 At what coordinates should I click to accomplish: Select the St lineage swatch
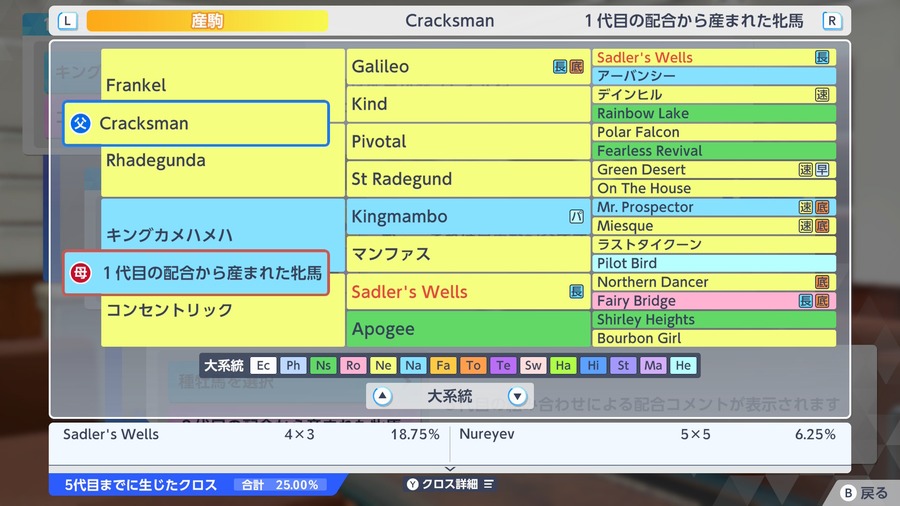point(623,365)
